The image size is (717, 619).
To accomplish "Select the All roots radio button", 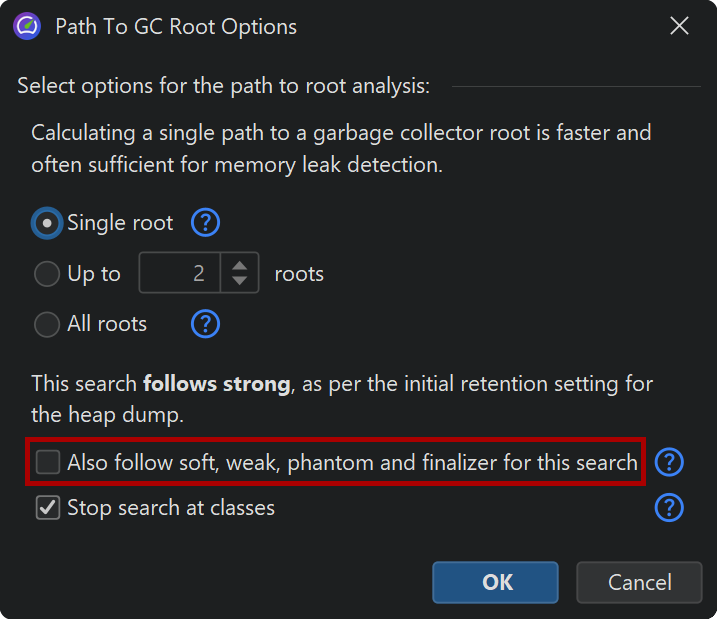I will pos(47,324).
